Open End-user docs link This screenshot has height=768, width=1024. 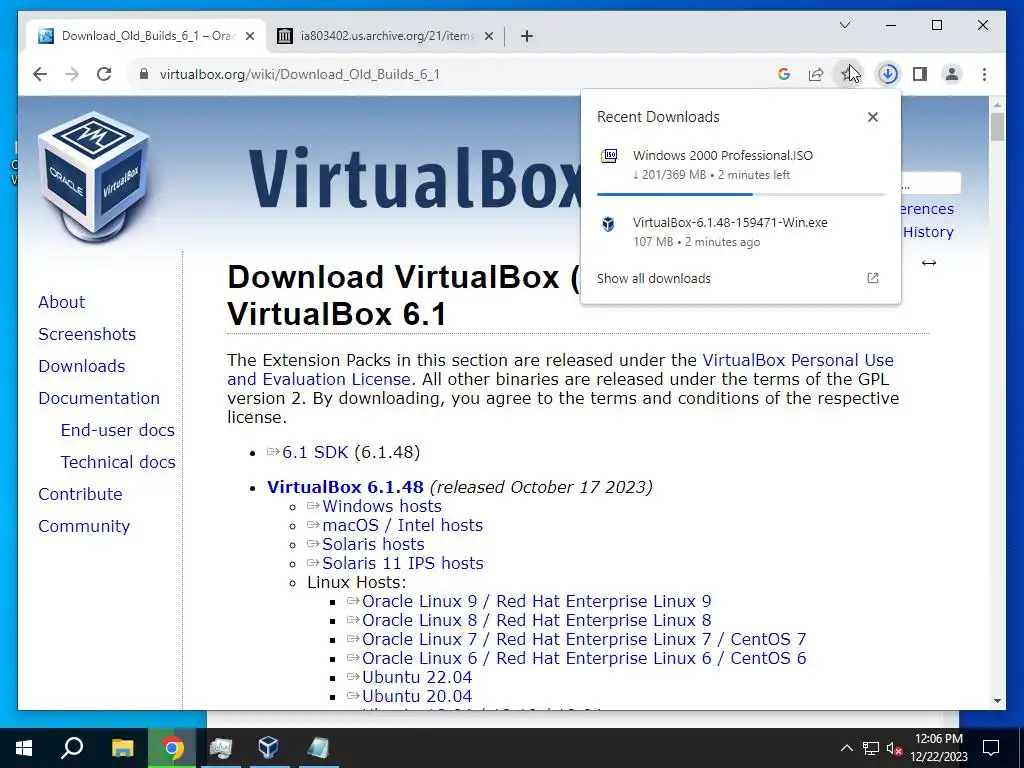click(x=118, y=430)
